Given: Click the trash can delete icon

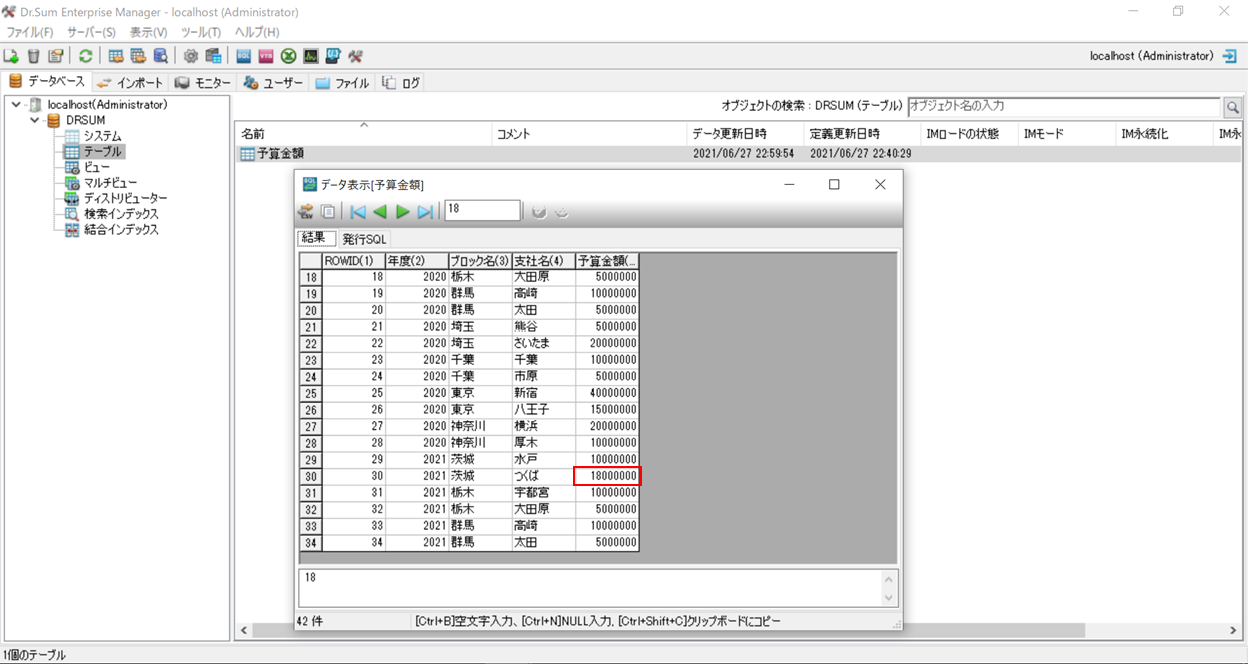Looking at the screenshot, I should point(34,56).
